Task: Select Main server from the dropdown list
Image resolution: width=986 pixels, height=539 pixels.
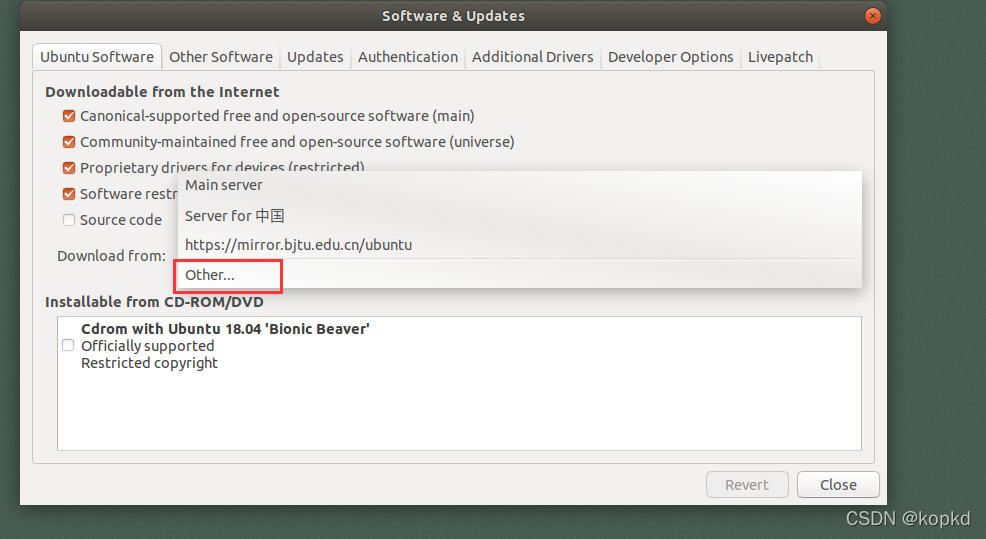Action: point(519,185)
